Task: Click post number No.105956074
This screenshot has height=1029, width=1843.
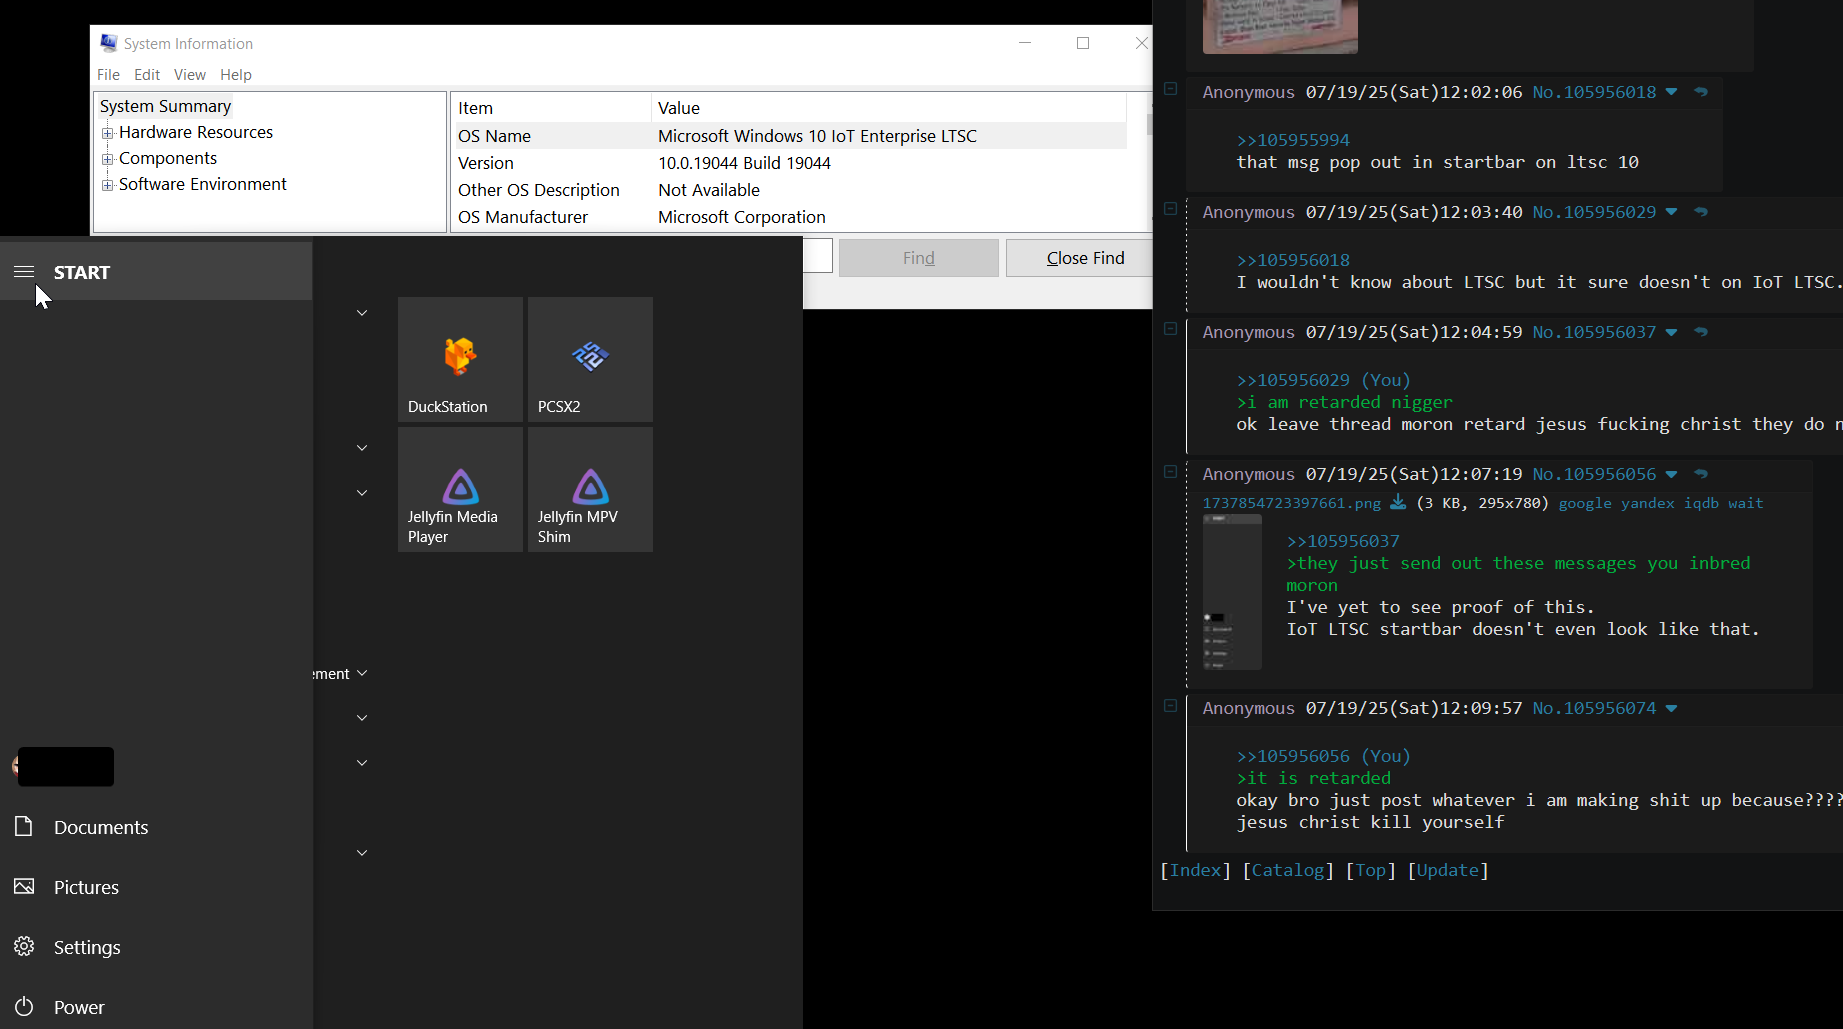Action: click(x=1594, y=708)
